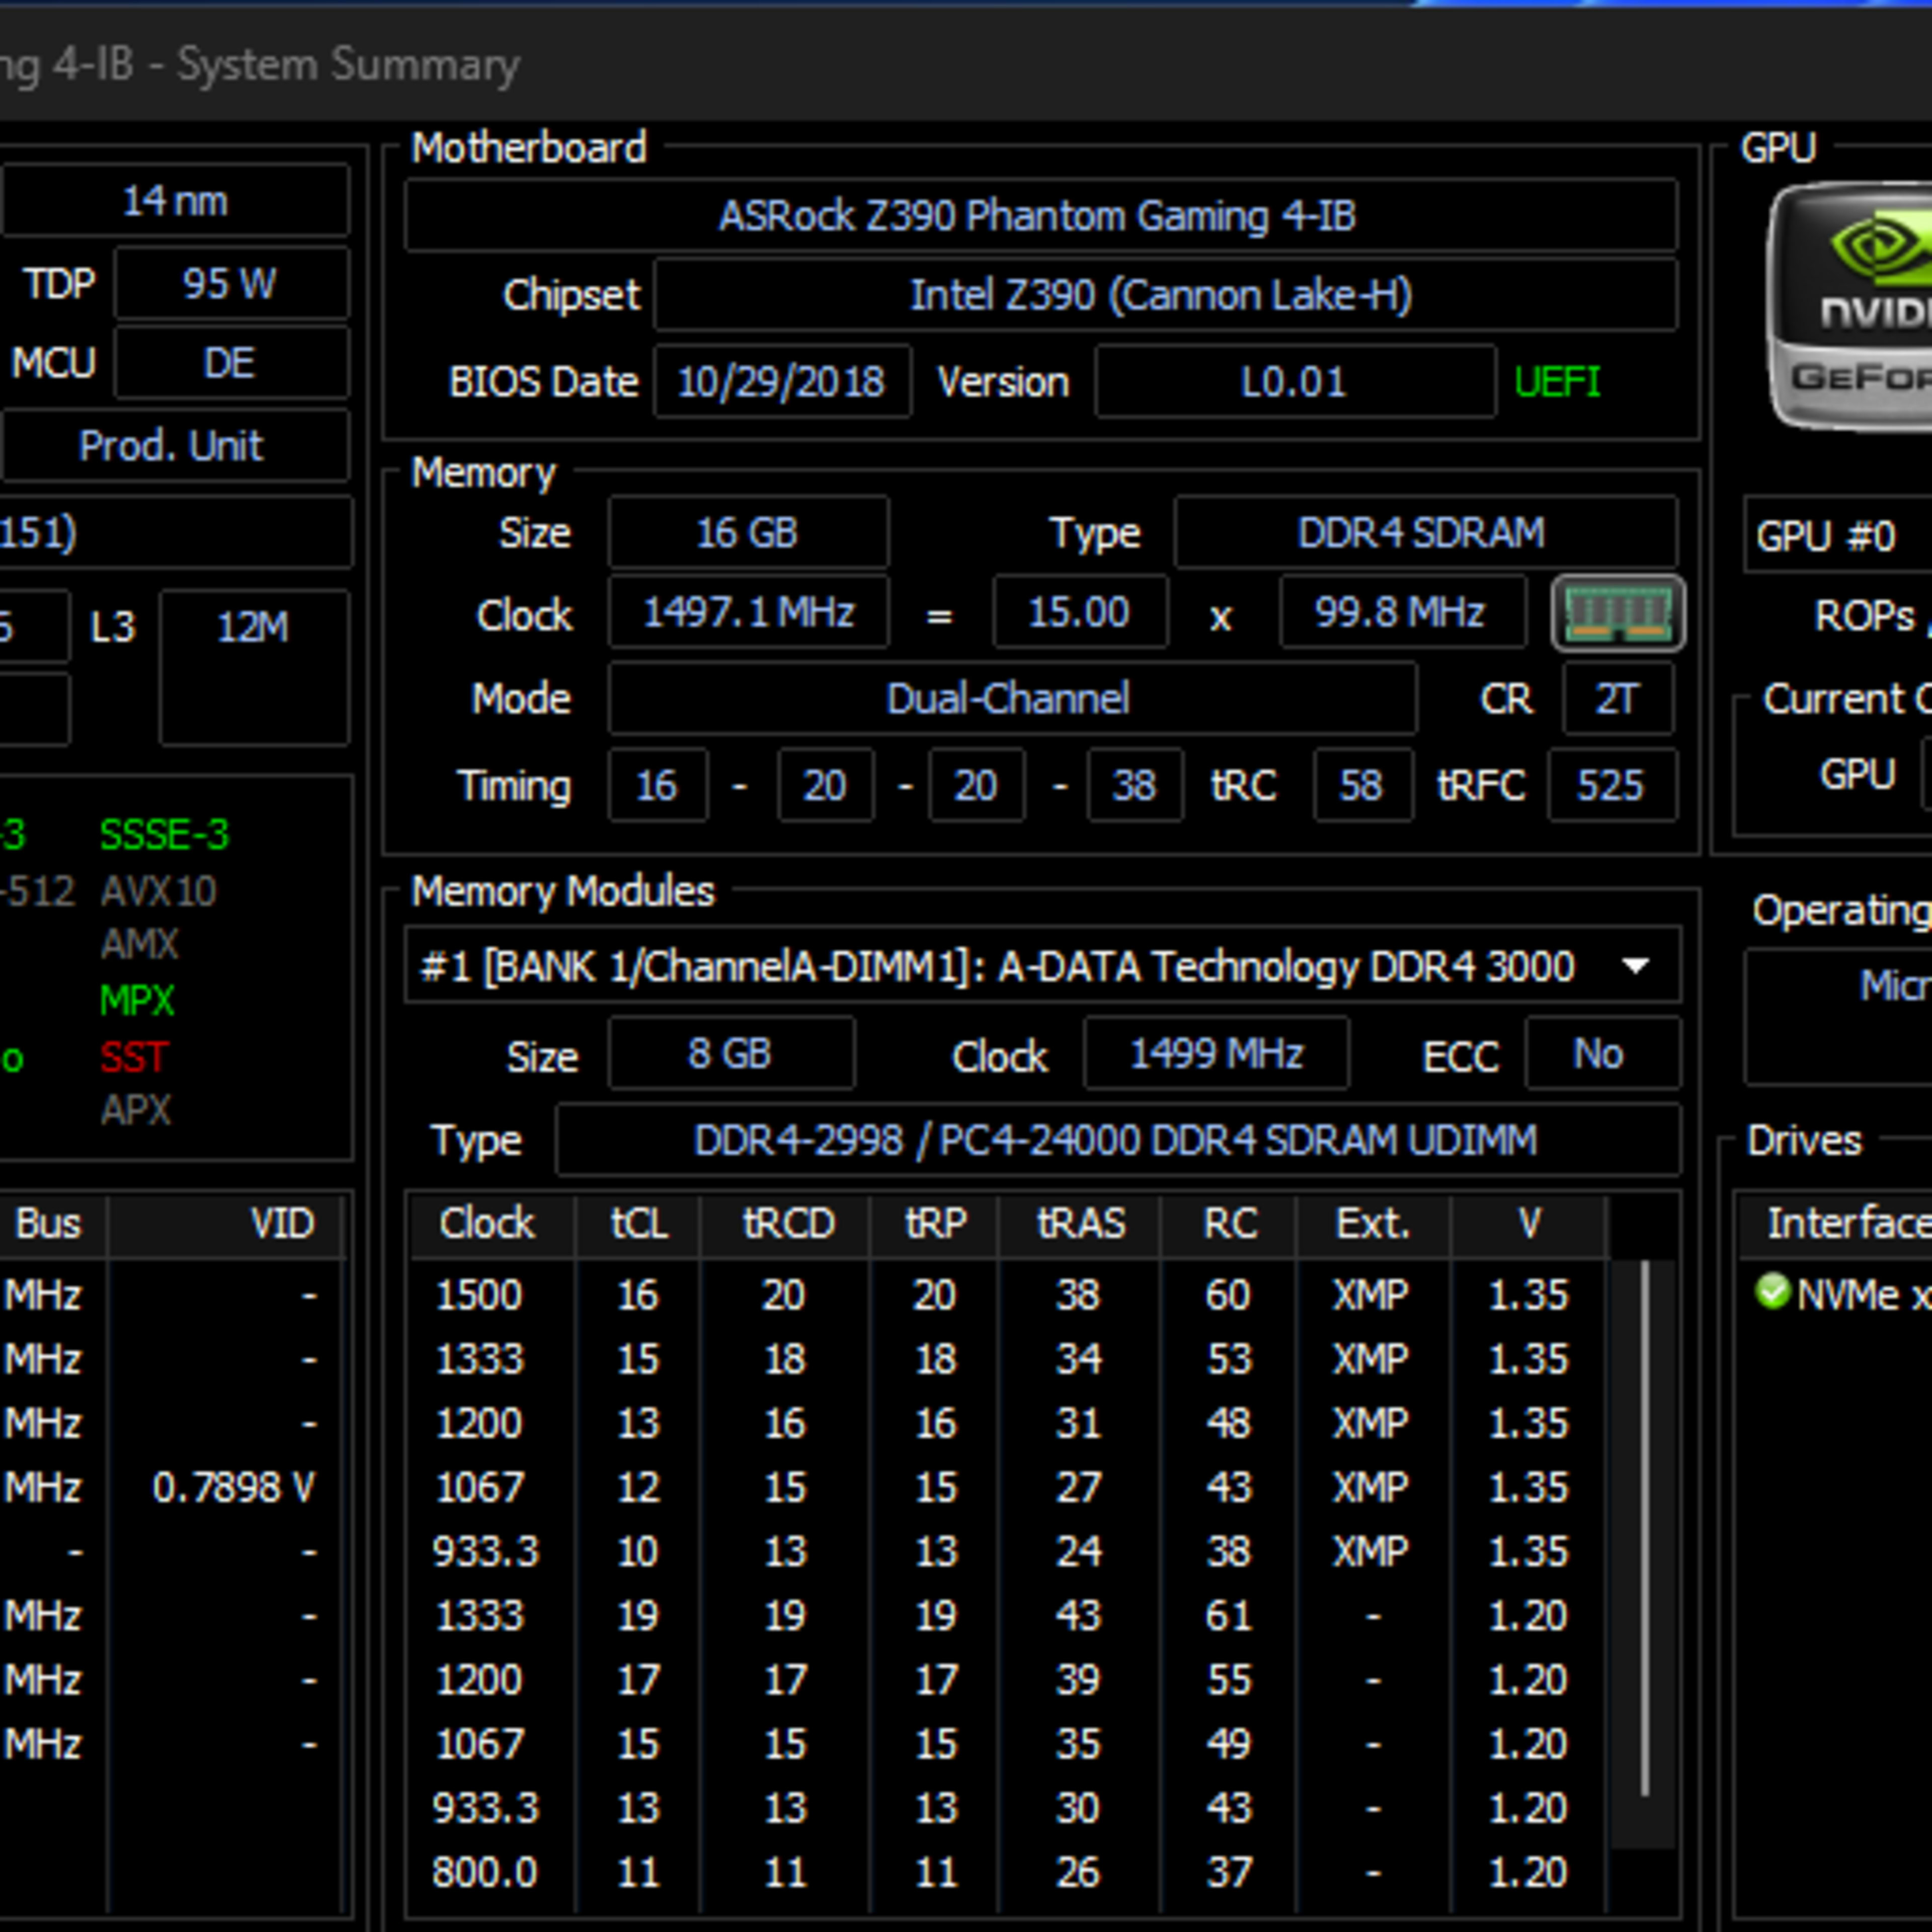Click the 99.8 MHz base clock value

click(x=1402, y=612)
